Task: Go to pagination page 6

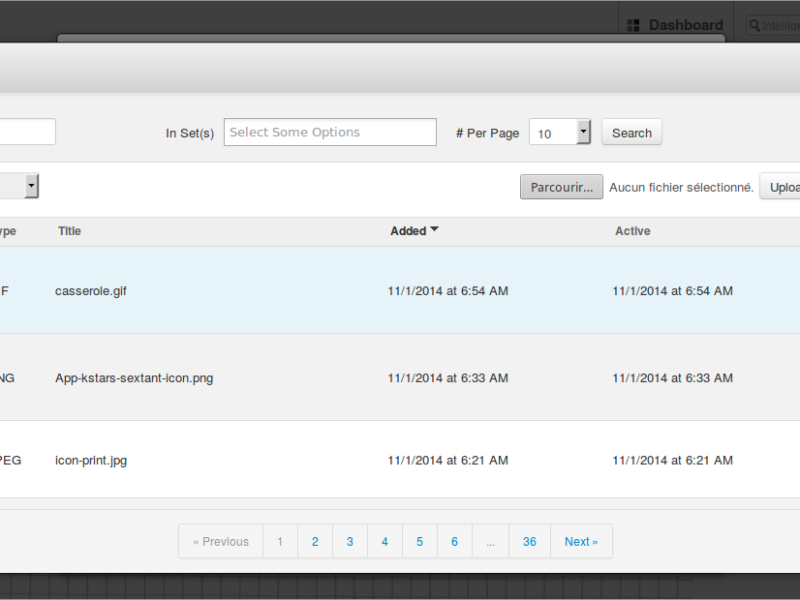Action: (454, 541)
